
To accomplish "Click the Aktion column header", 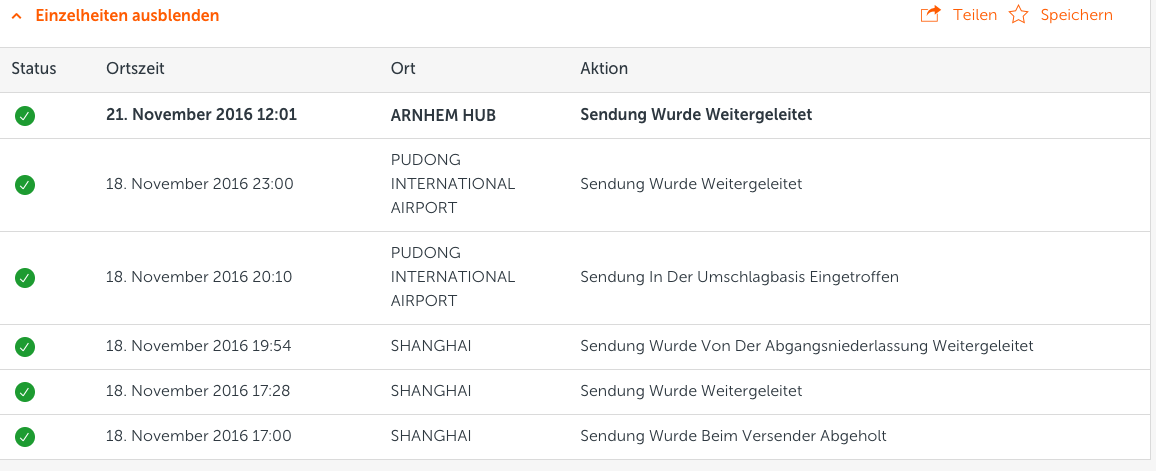I will (604, 69).
